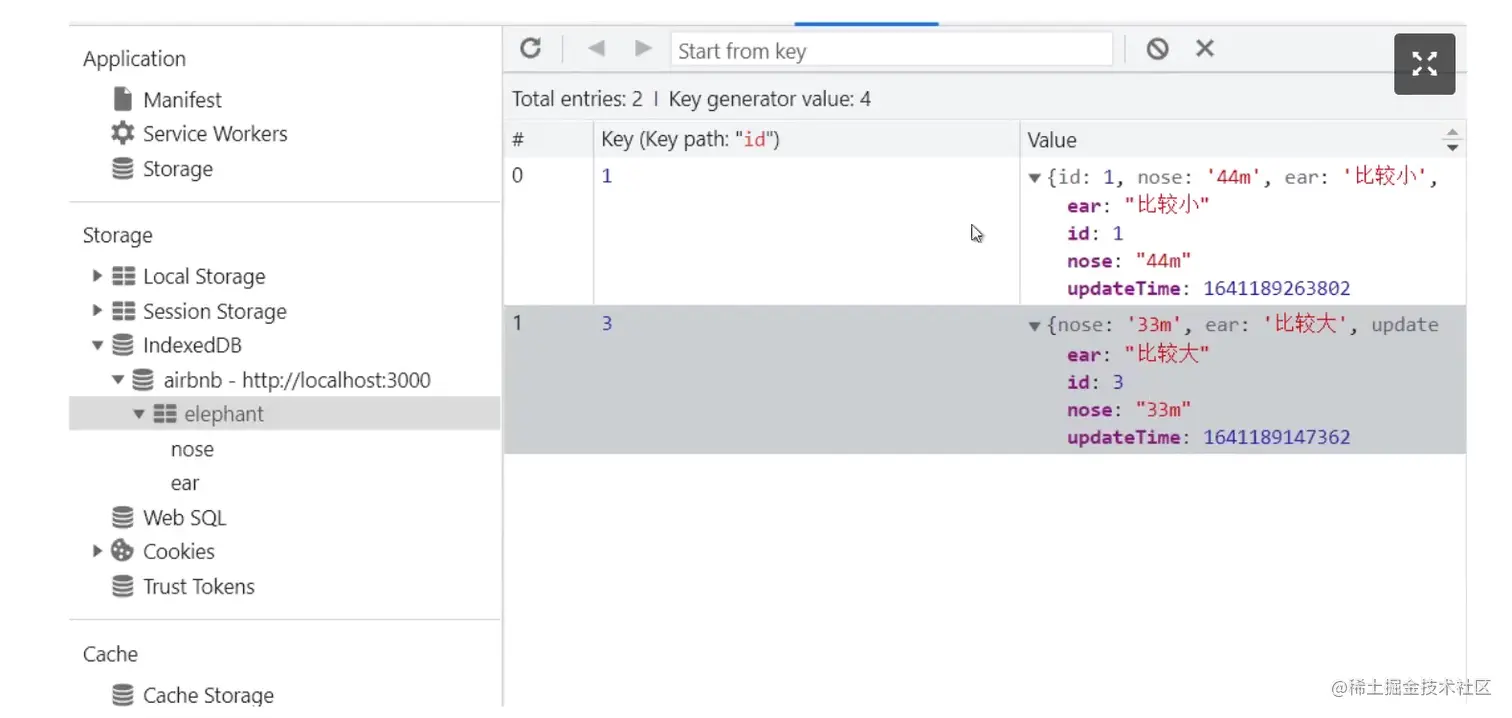Click the Storage database icon under Application

click(x=122, y=169)
